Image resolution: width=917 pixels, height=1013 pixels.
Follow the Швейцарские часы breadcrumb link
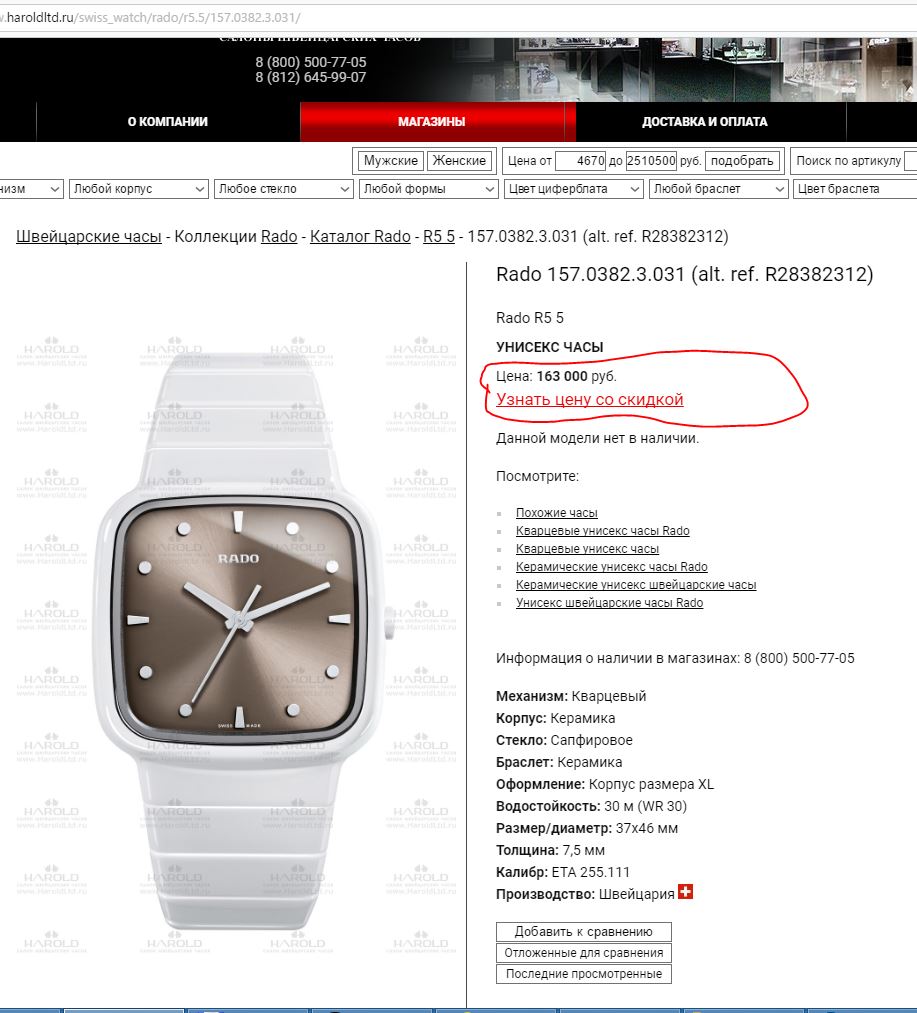point(89,236)
